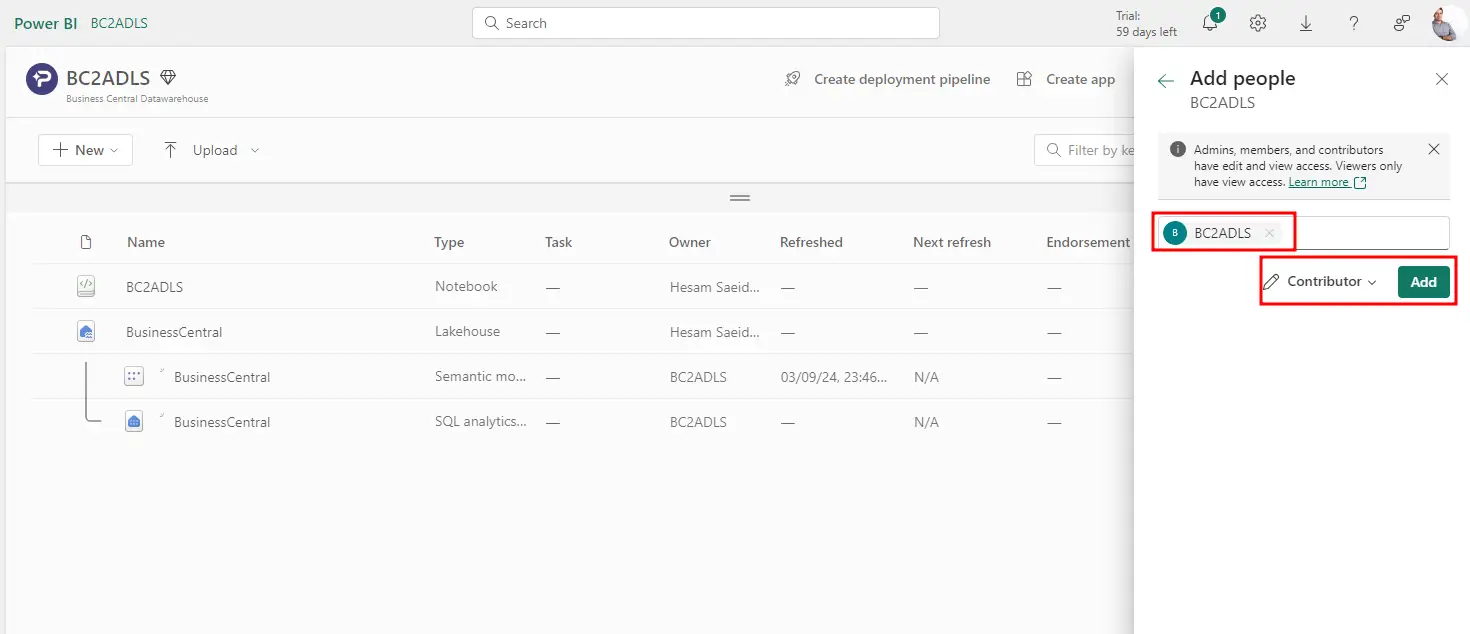This screenshot has height=634, width=1470.
Task: Click the pane collapse handle above the list
Action: [740, 198]
